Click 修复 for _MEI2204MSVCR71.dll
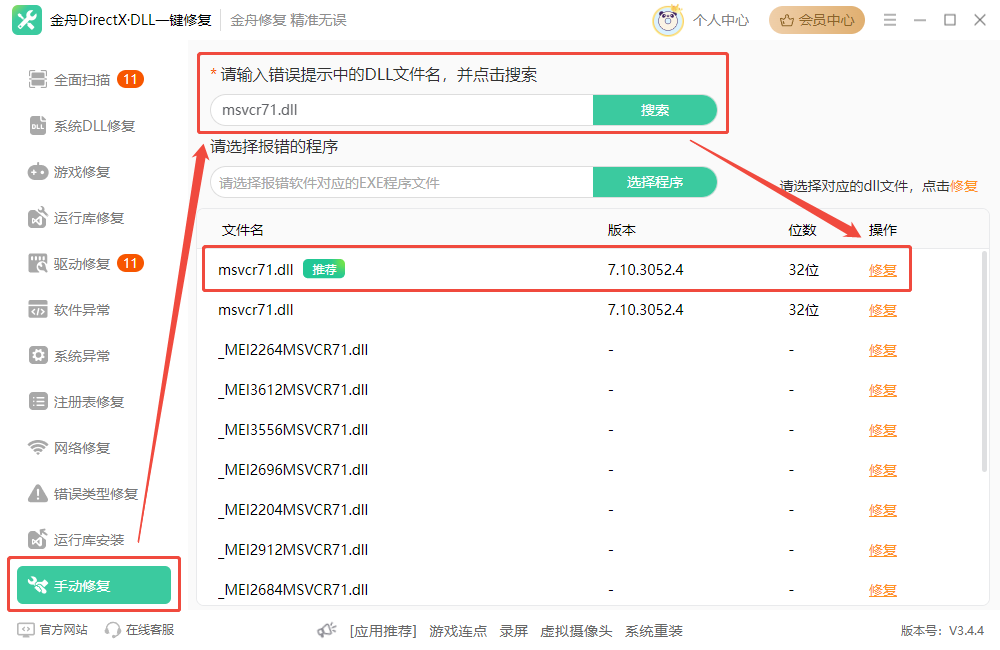 (883, 510)
